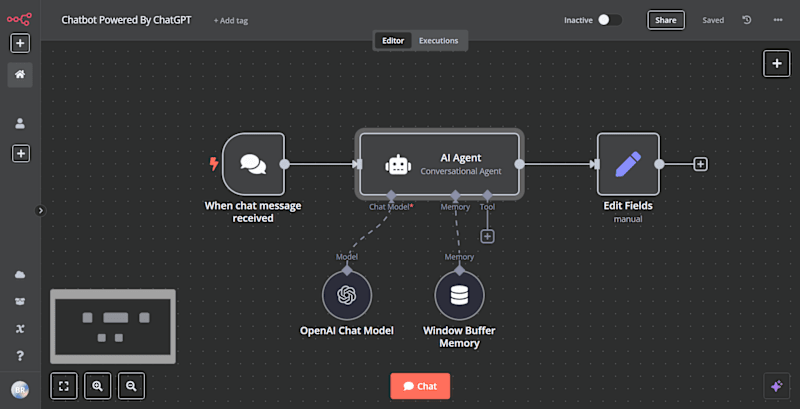This screenshot has height=409, width=800.
Task: Open the person profile icon in sidebar
Action: (20, 123)
